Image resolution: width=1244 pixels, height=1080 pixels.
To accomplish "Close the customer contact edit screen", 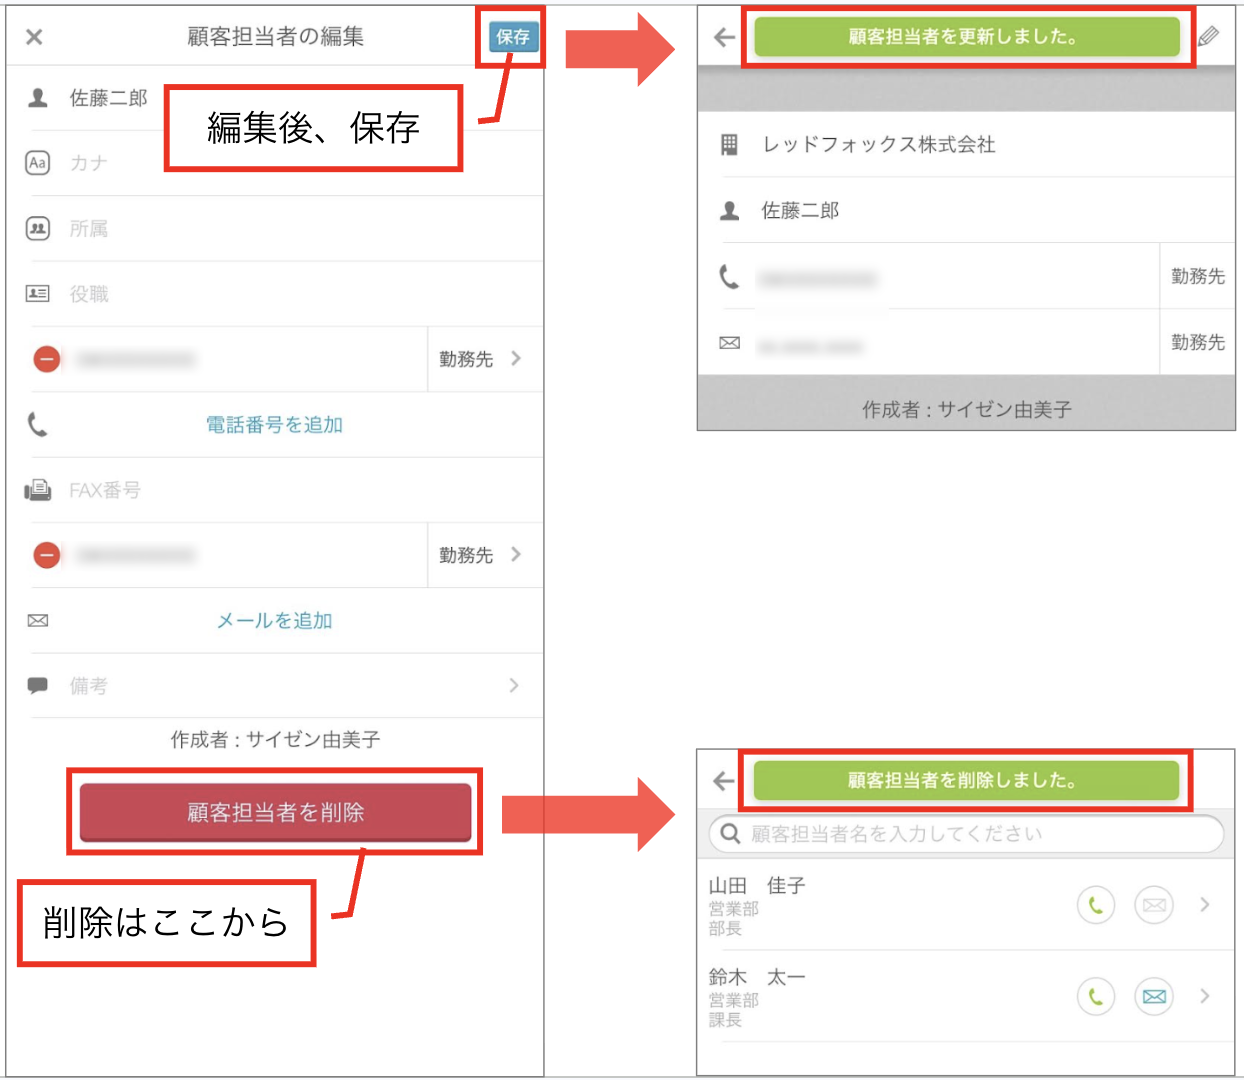I will 34,37.
